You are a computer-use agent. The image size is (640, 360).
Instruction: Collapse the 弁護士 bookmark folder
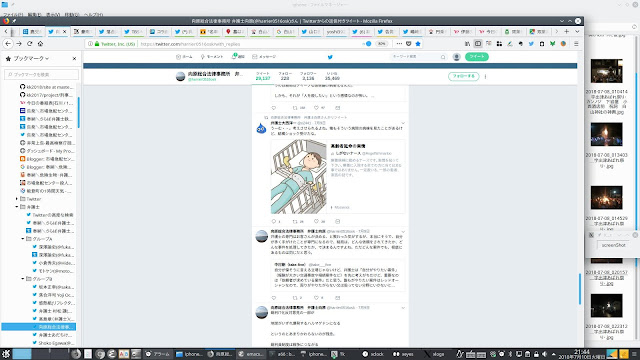point(17,207)
